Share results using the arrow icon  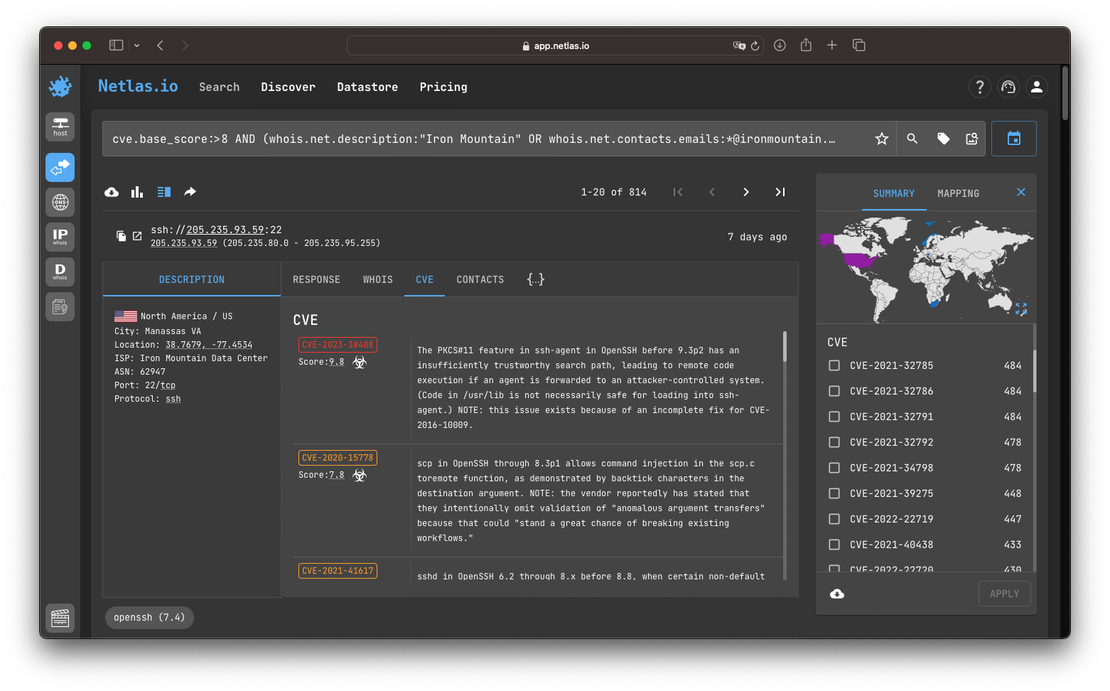(188, 191)
